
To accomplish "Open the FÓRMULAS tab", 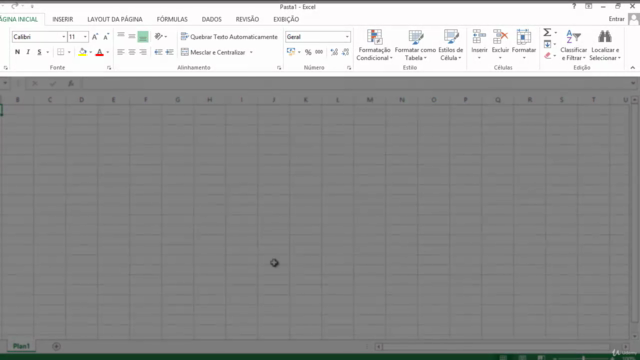I will tap(172, 19).
